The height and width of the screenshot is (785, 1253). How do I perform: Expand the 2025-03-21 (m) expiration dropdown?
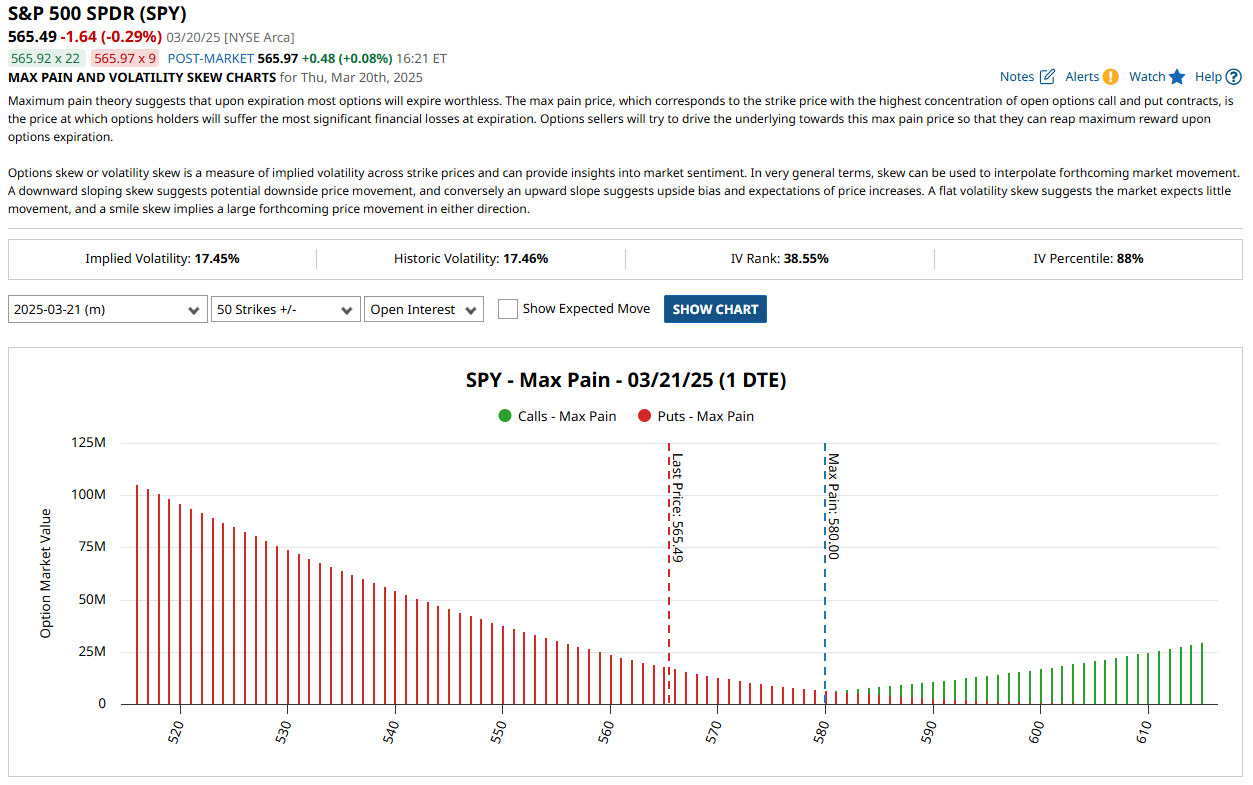pyautogui.click(x=108, y=309)
